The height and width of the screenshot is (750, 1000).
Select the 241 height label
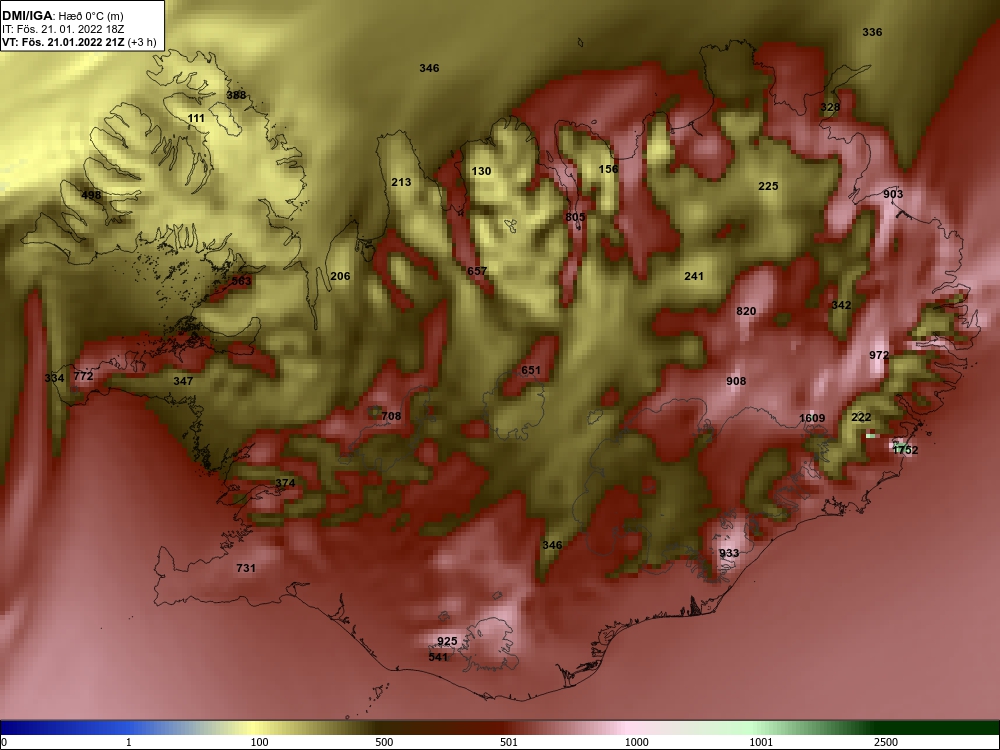coord(694,276)
